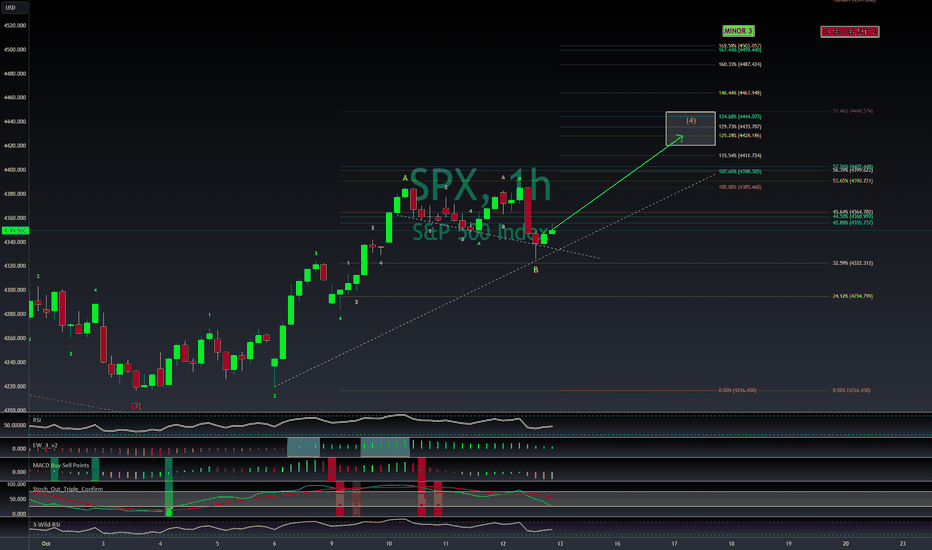
Task: Open the MACD Buy-Sell Points indicator legend
Action: (x=61, y=465)
